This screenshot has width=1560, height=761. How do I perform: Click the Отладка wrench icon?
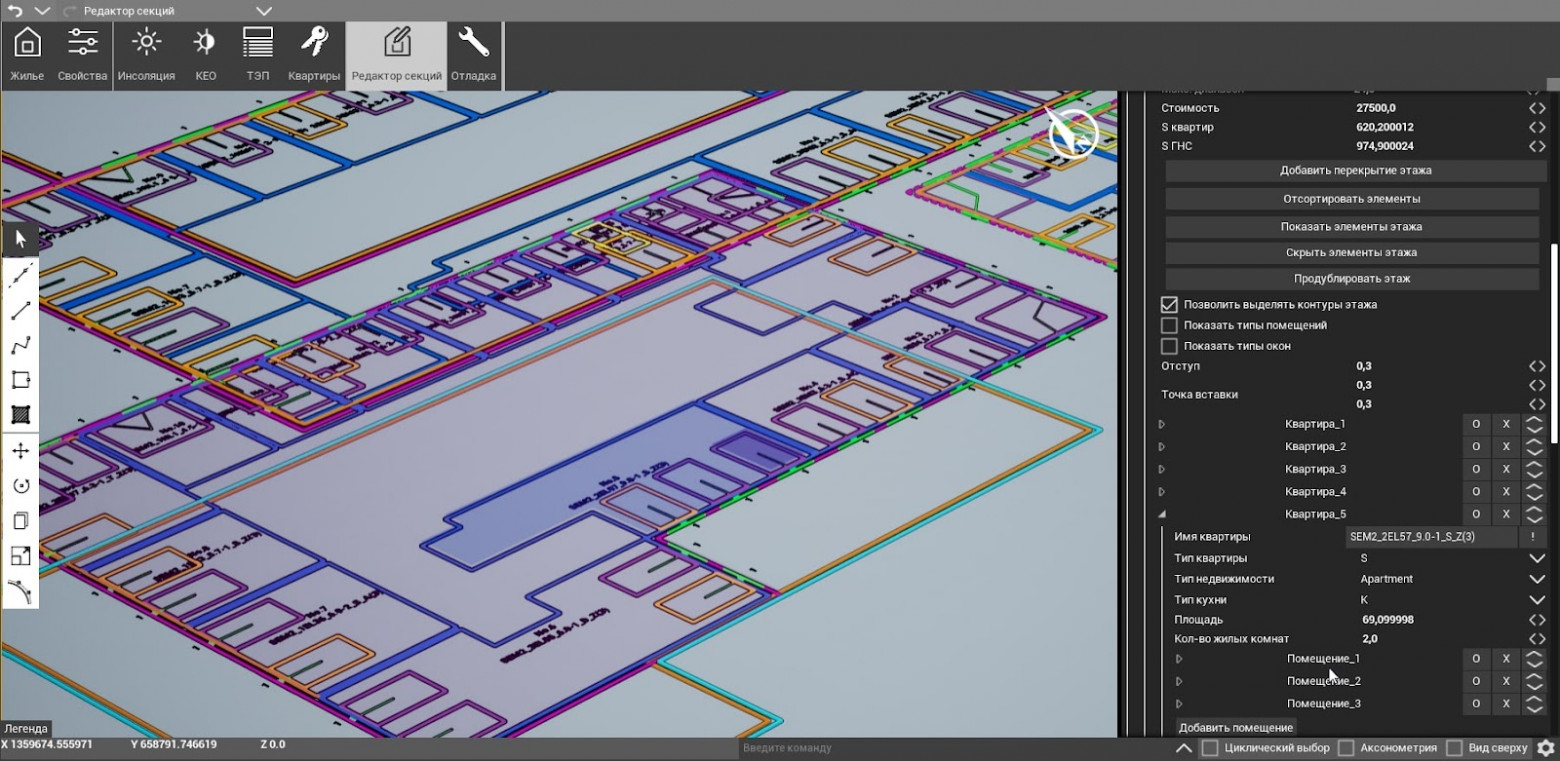coord(473,54)
